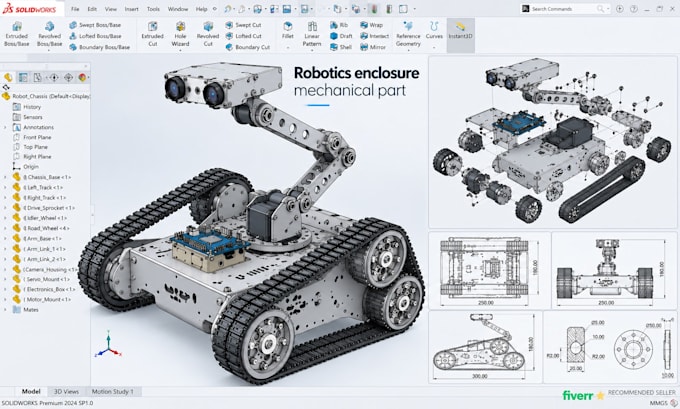Expand the Drive_Sprocket<1> node

click(5, 208)
